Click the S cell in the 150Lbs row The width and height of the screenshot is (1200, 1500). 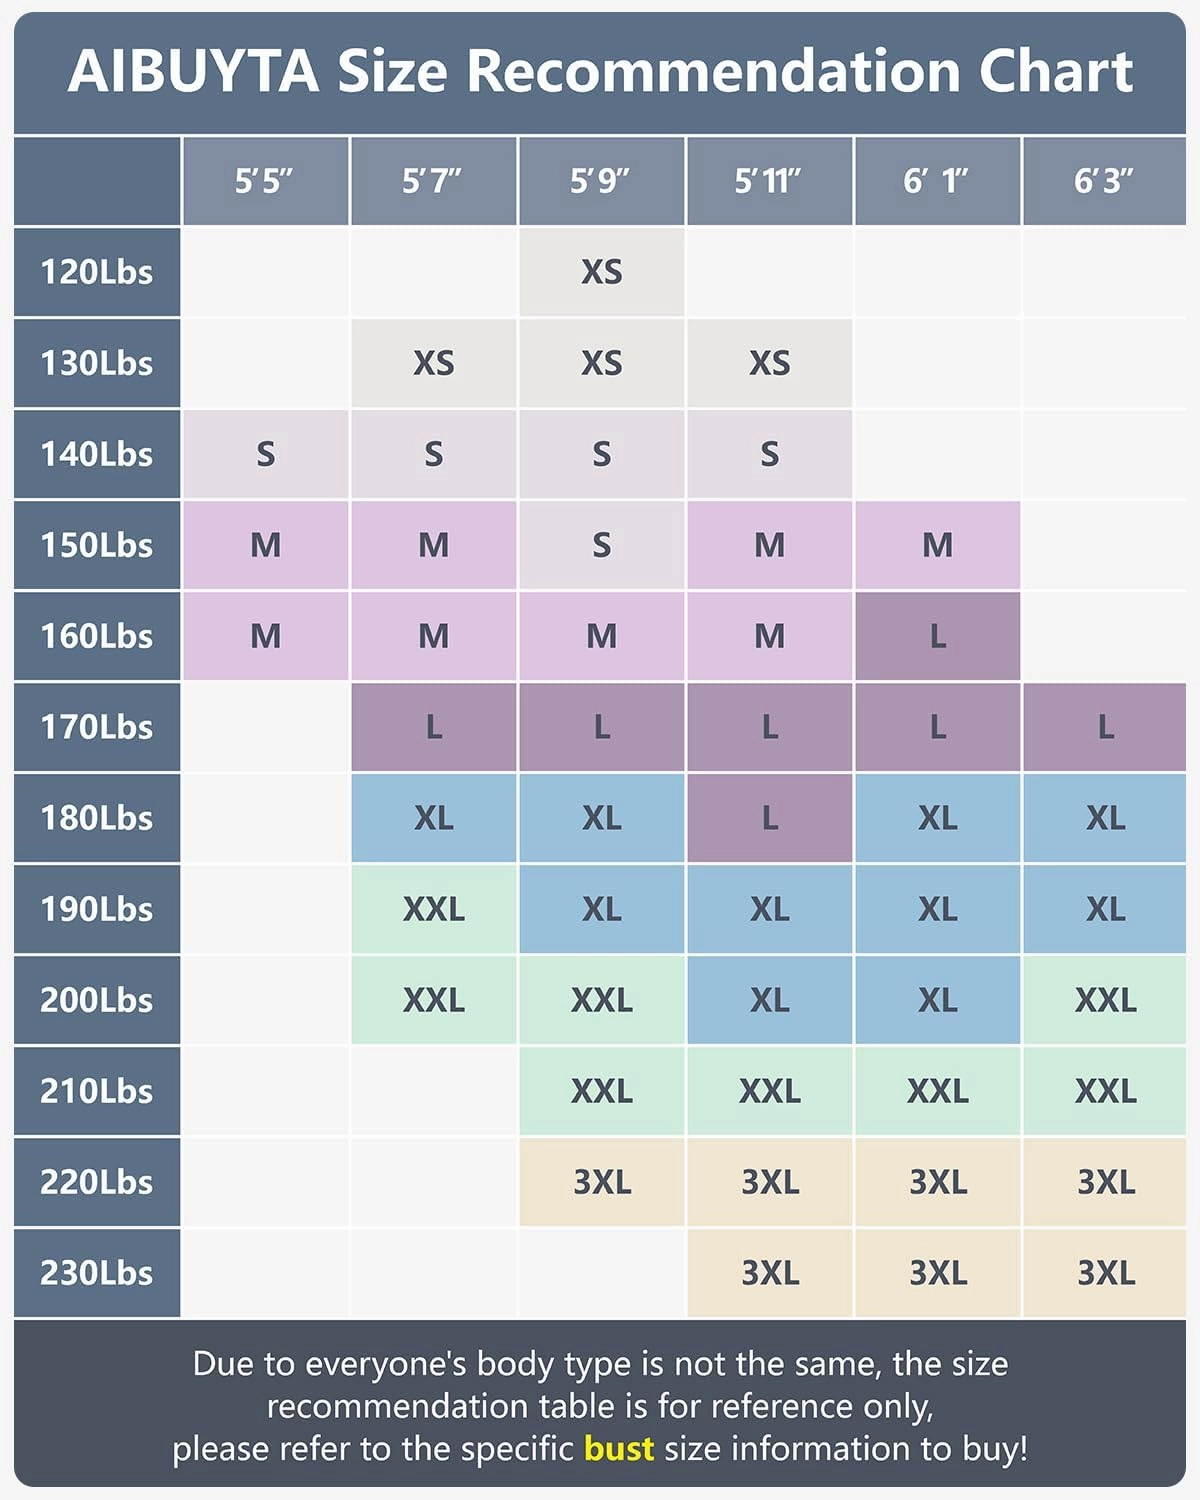[x=601, y=545]
